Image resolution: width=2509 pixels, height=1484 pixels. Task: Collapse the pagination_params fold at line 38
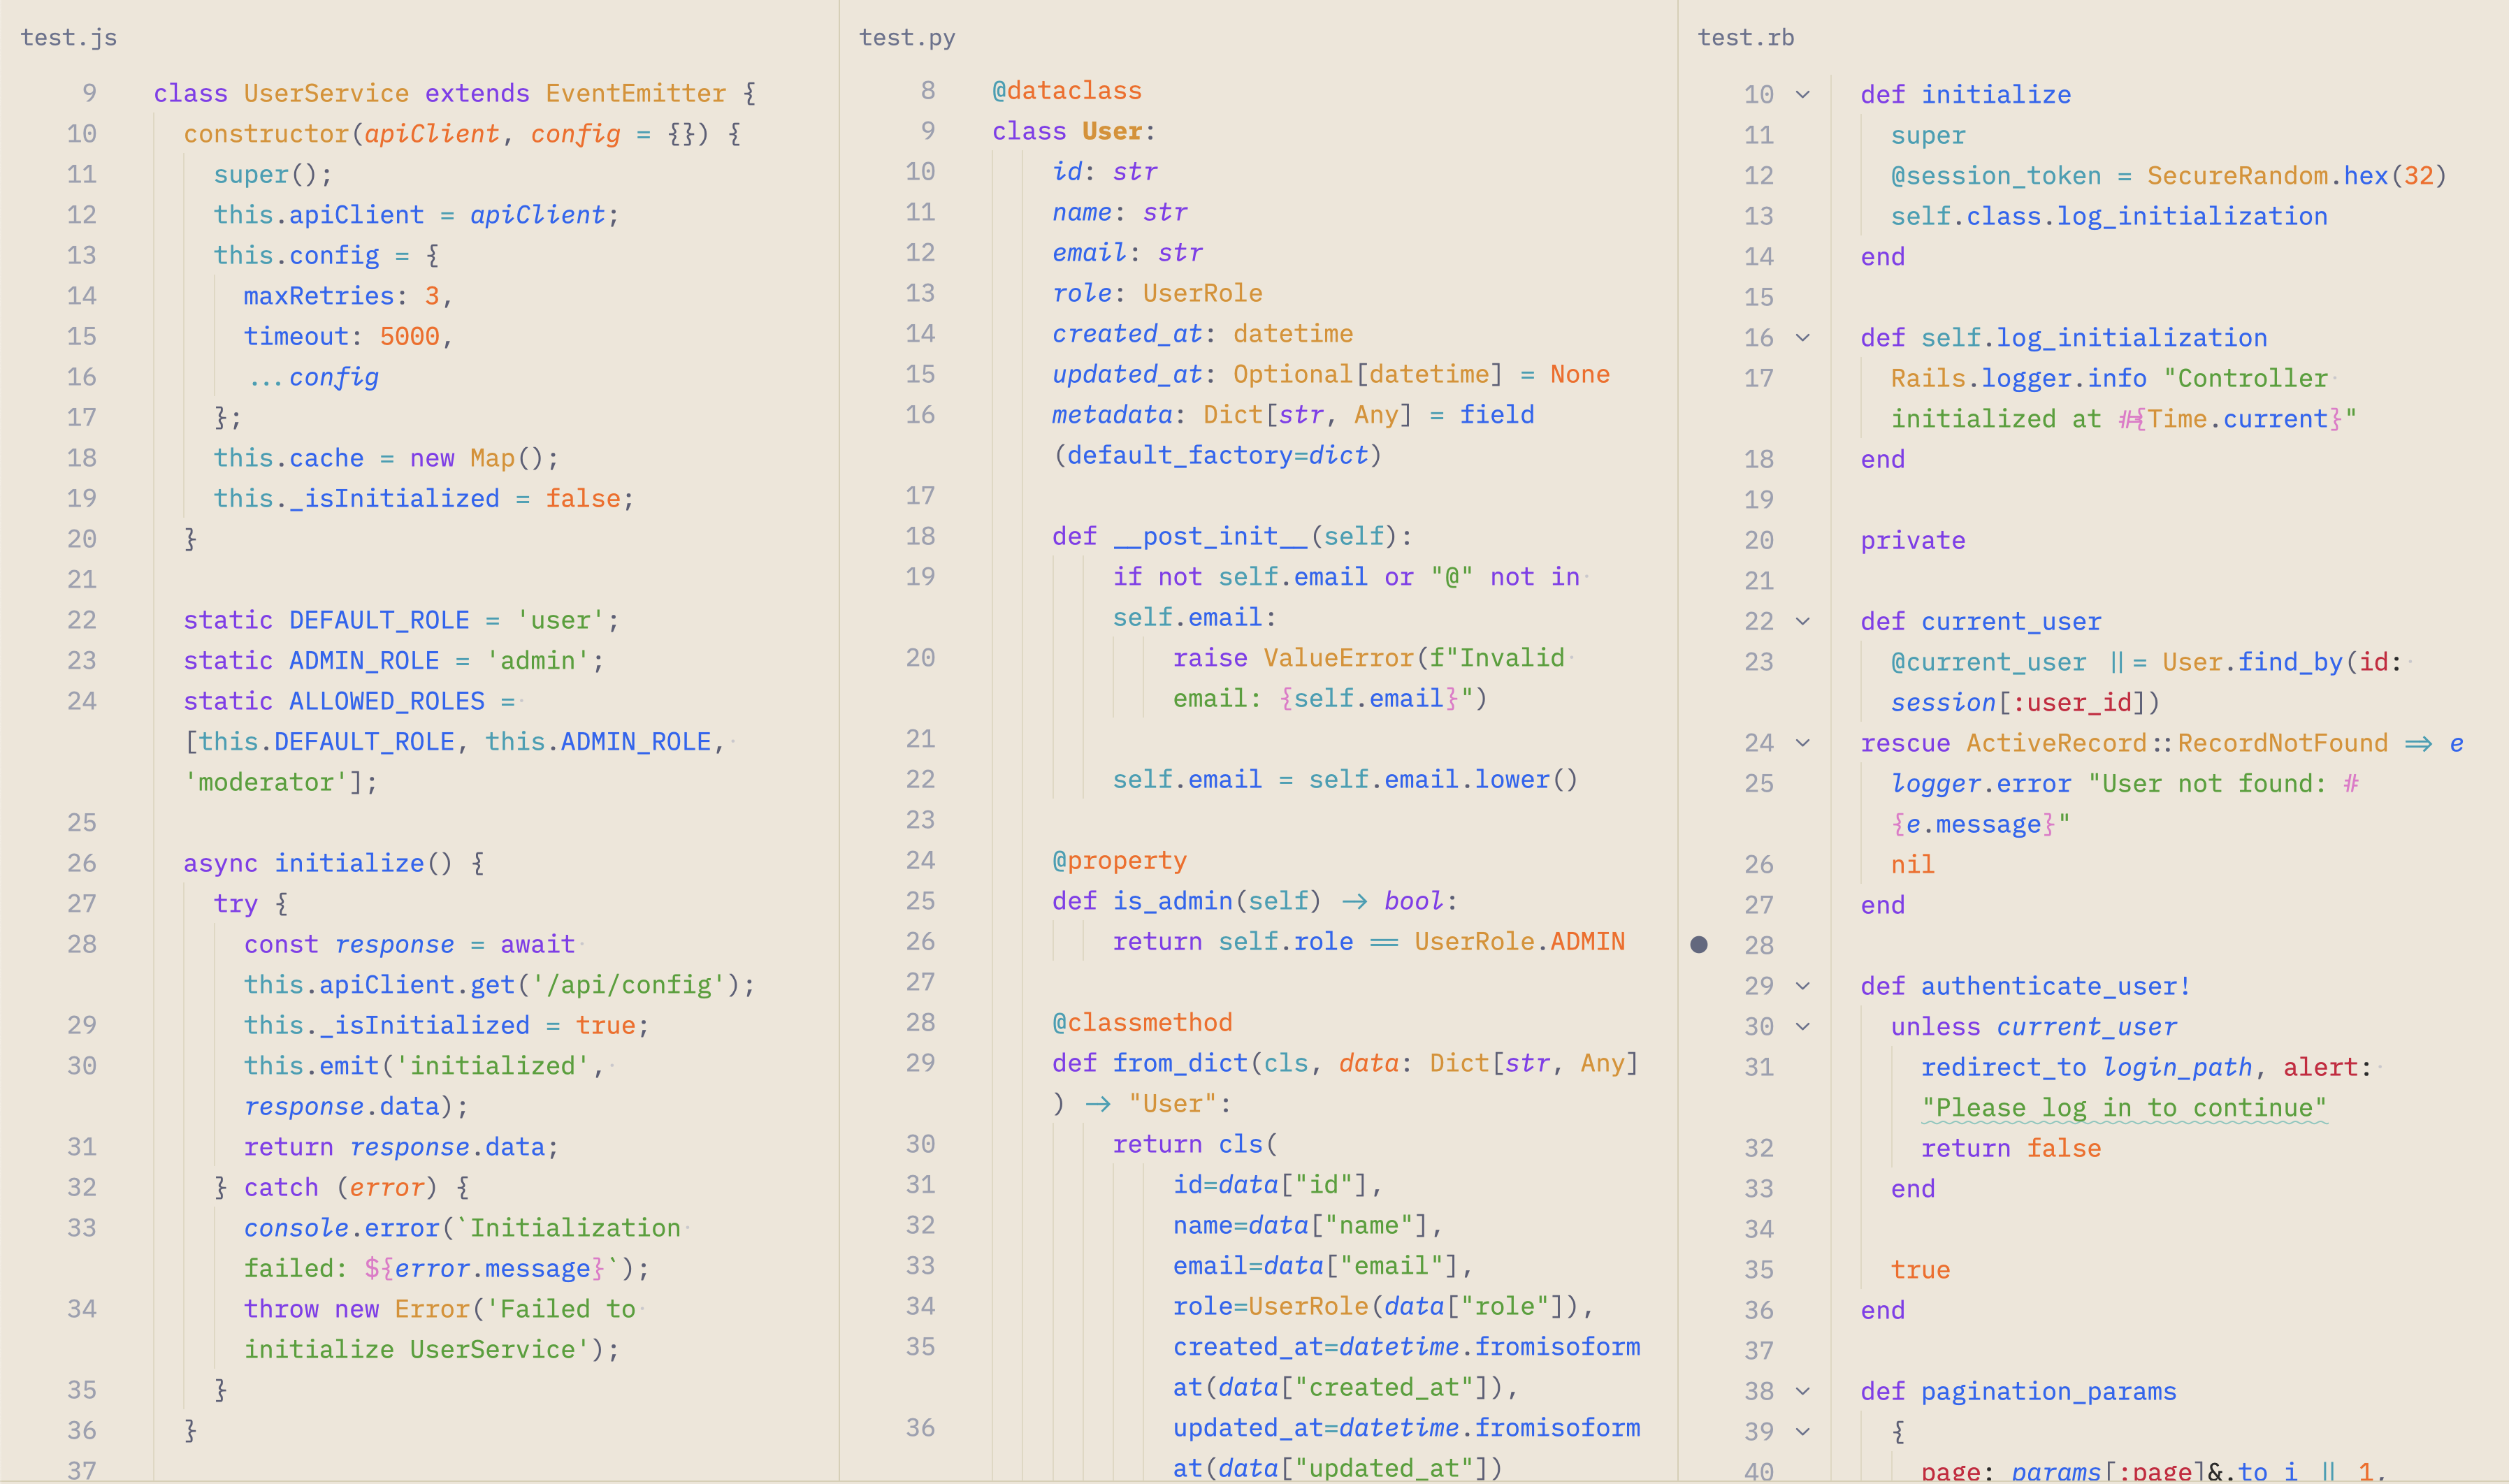point(1803,1392)
